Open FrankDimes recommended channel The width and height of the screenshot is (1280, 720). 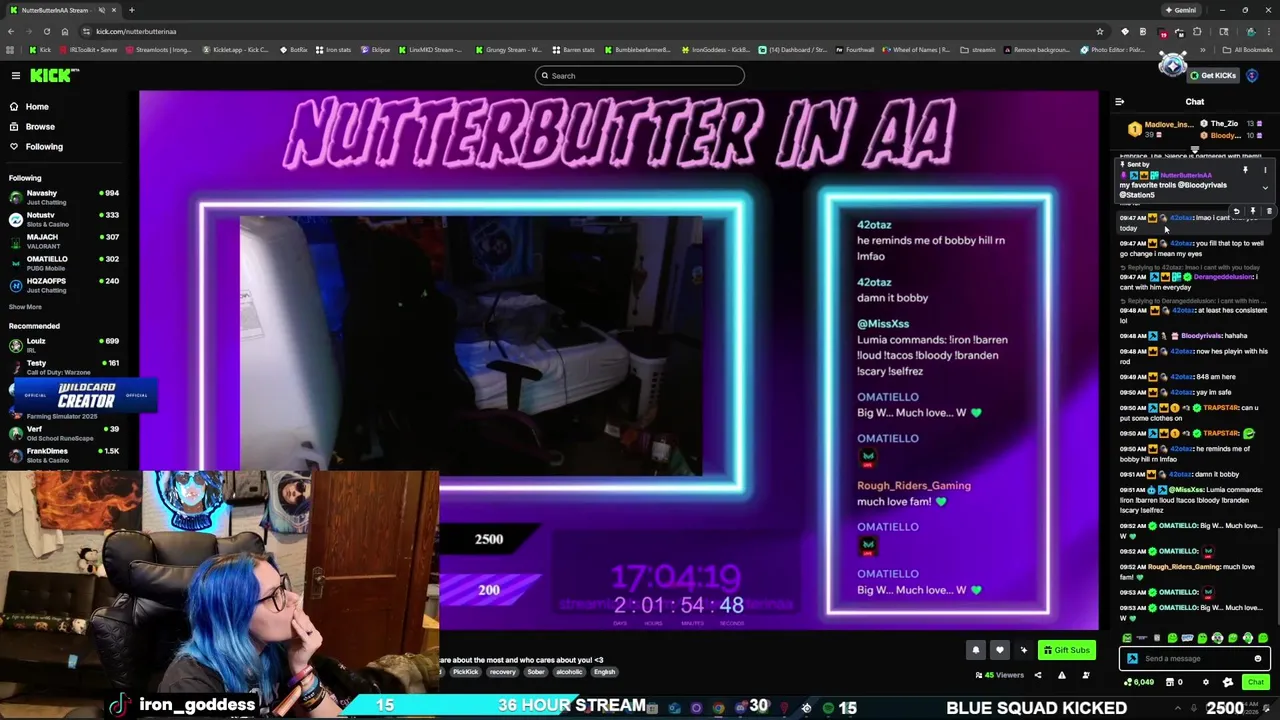point(64,455)
